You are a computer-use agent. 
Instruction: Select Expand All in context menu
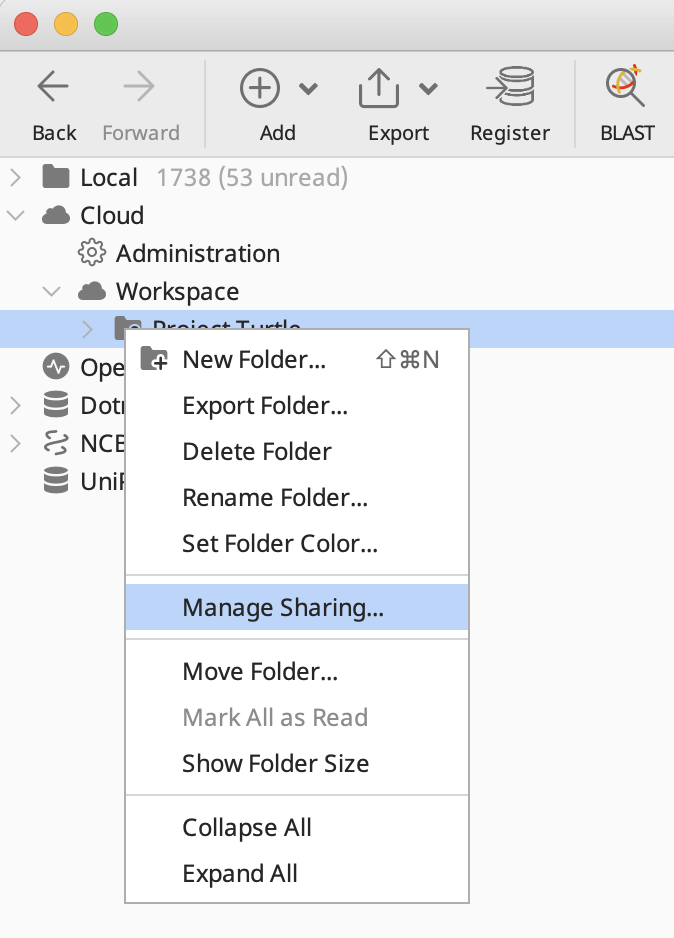click(x=240, y=874)
